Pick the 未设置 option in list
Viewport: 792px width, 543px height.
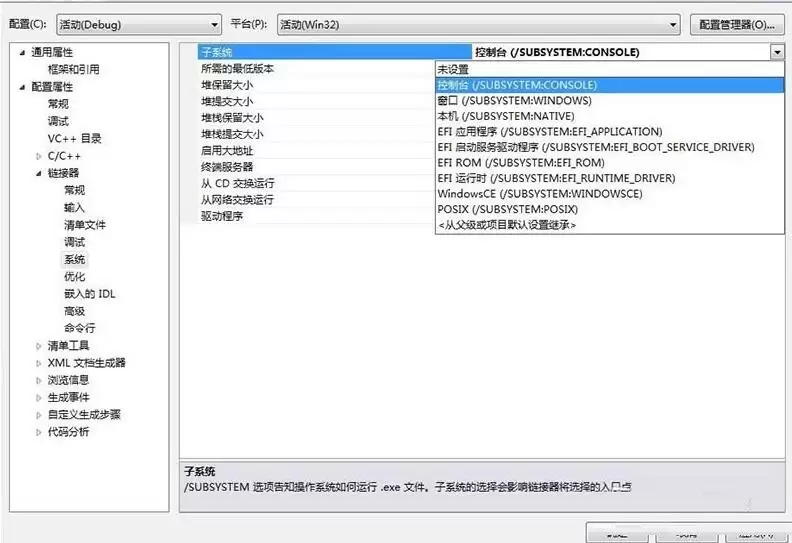(x=453, y=69)
